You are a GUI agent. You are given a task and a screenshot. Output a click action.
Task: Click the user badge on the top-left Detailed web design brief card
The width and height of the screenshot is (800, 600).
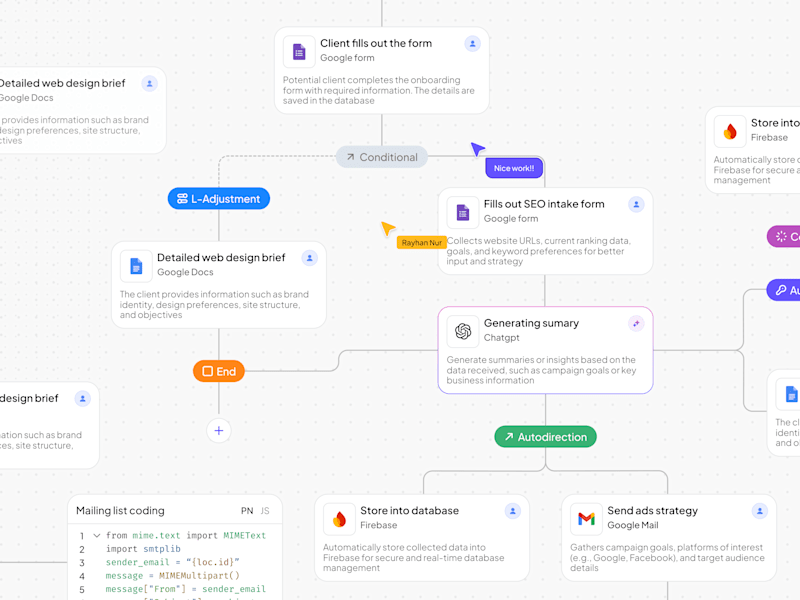point(149,84)
